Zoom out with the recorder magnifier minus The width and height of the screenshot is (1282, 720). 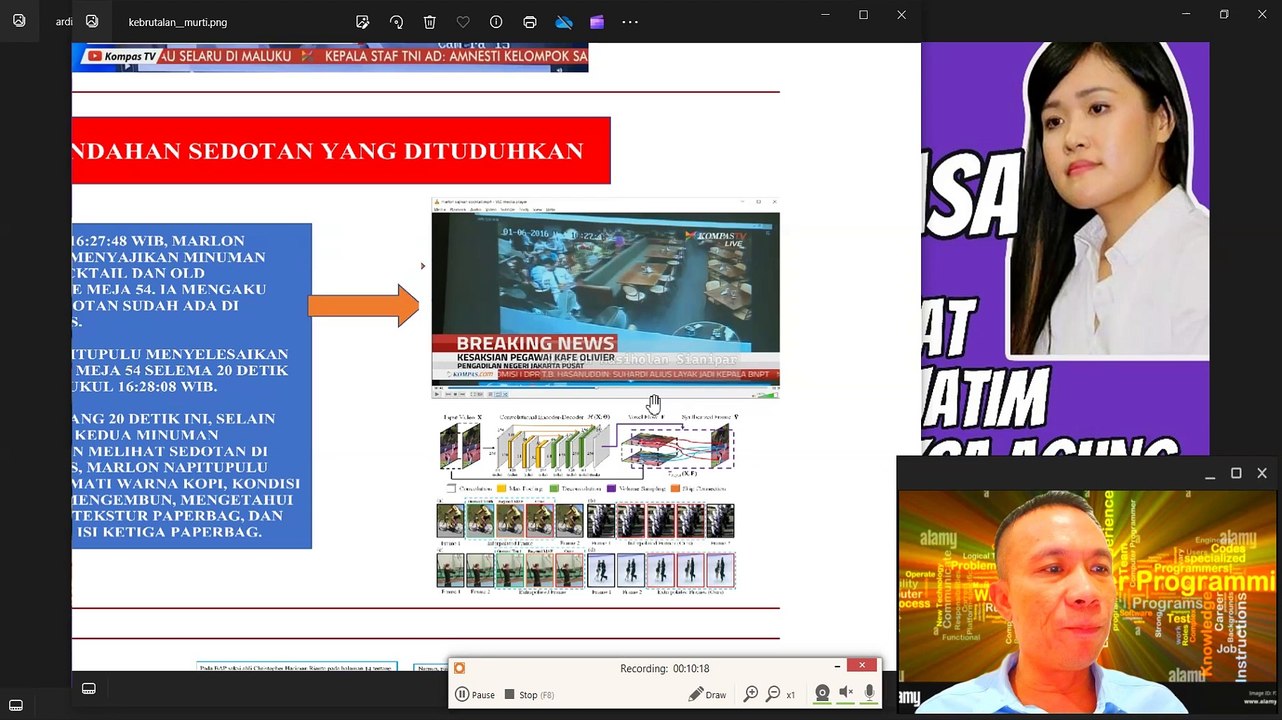773,694
